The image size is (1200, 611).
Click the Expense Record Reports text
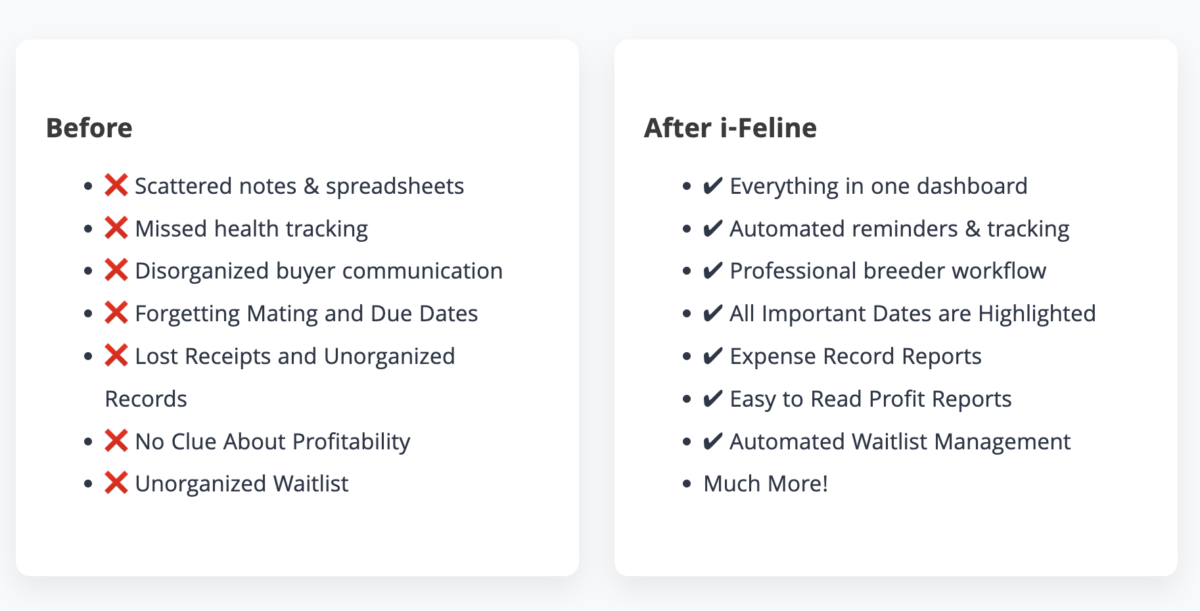pos(856,356)
